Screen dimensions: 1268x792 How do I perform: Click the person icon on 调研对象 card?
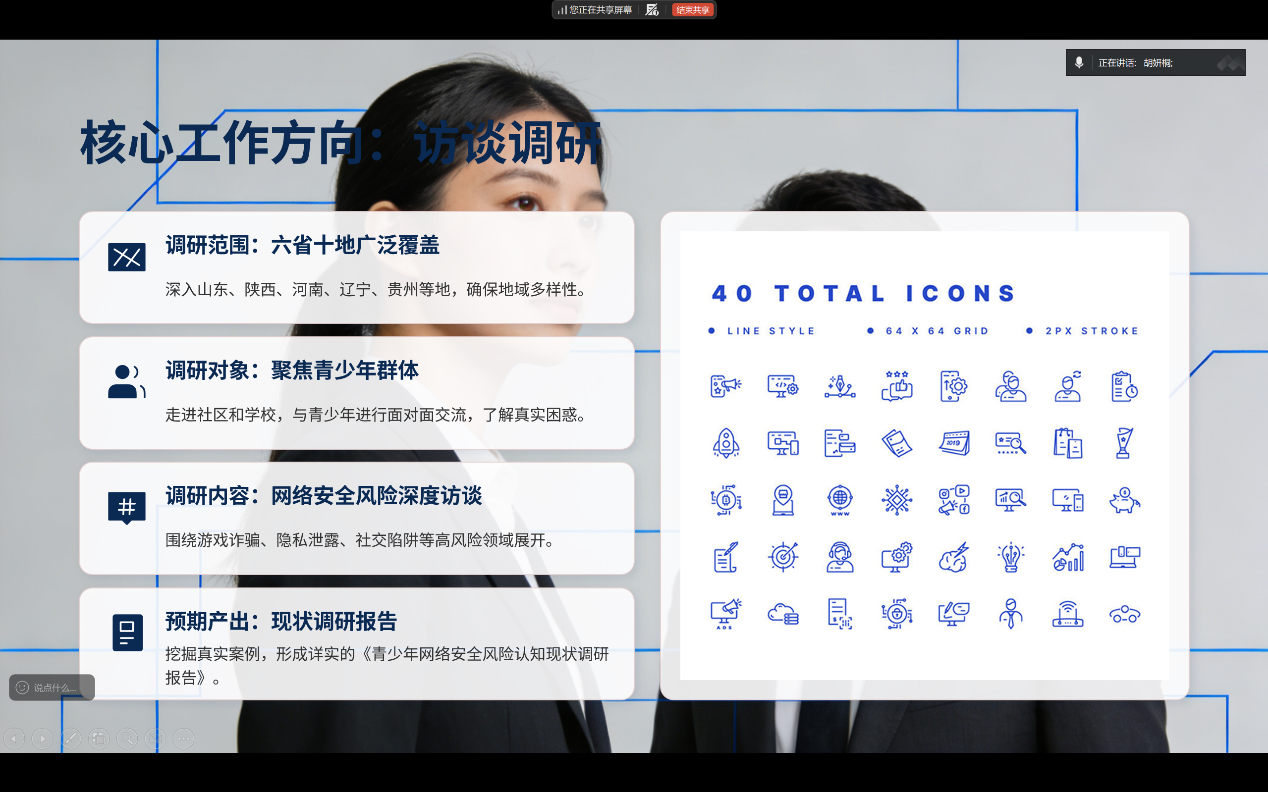[126, 382]
